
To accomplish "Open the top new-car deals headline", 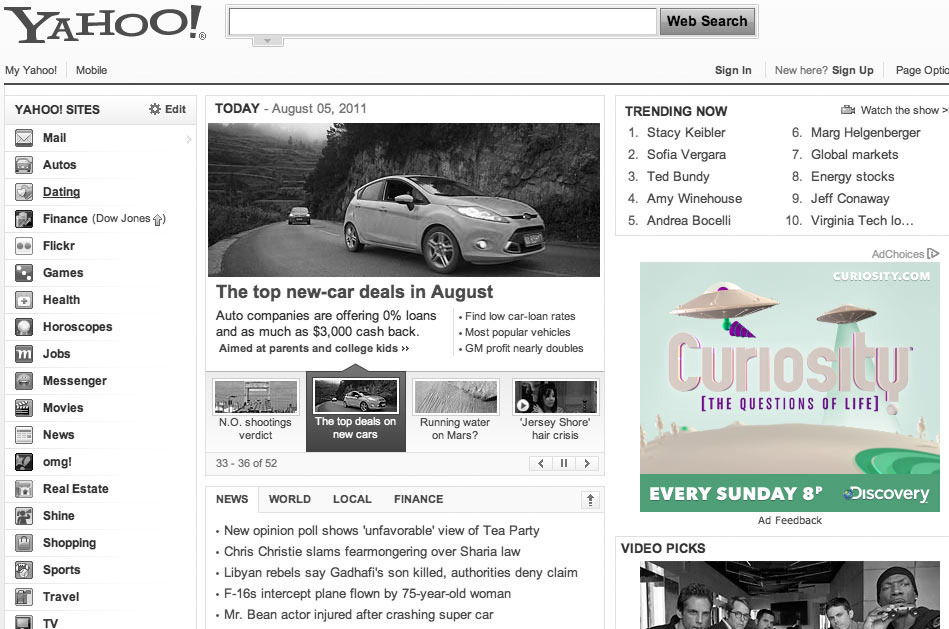I will (355, 292).
